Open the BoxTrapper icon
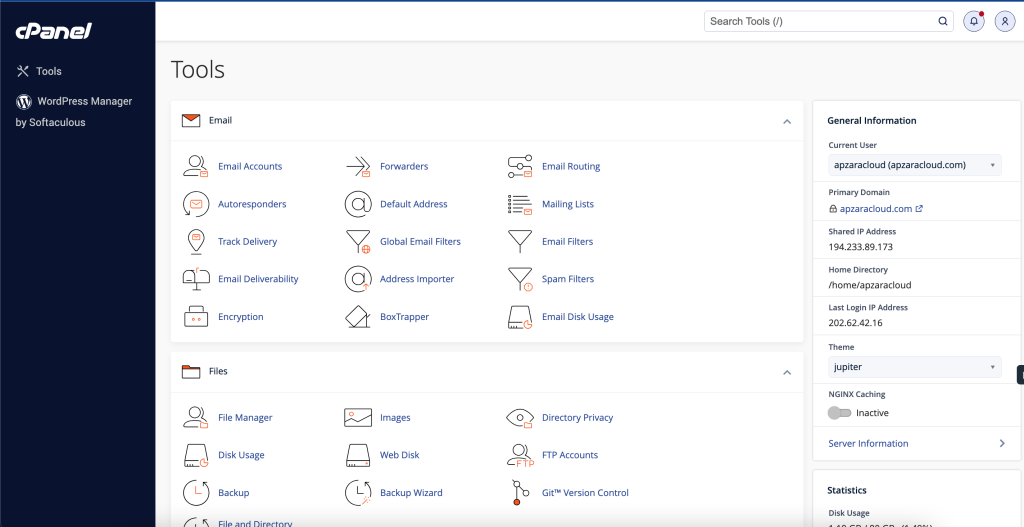Screen dimensions: 1024x527 pyautogui.click(x=358, y=317)
